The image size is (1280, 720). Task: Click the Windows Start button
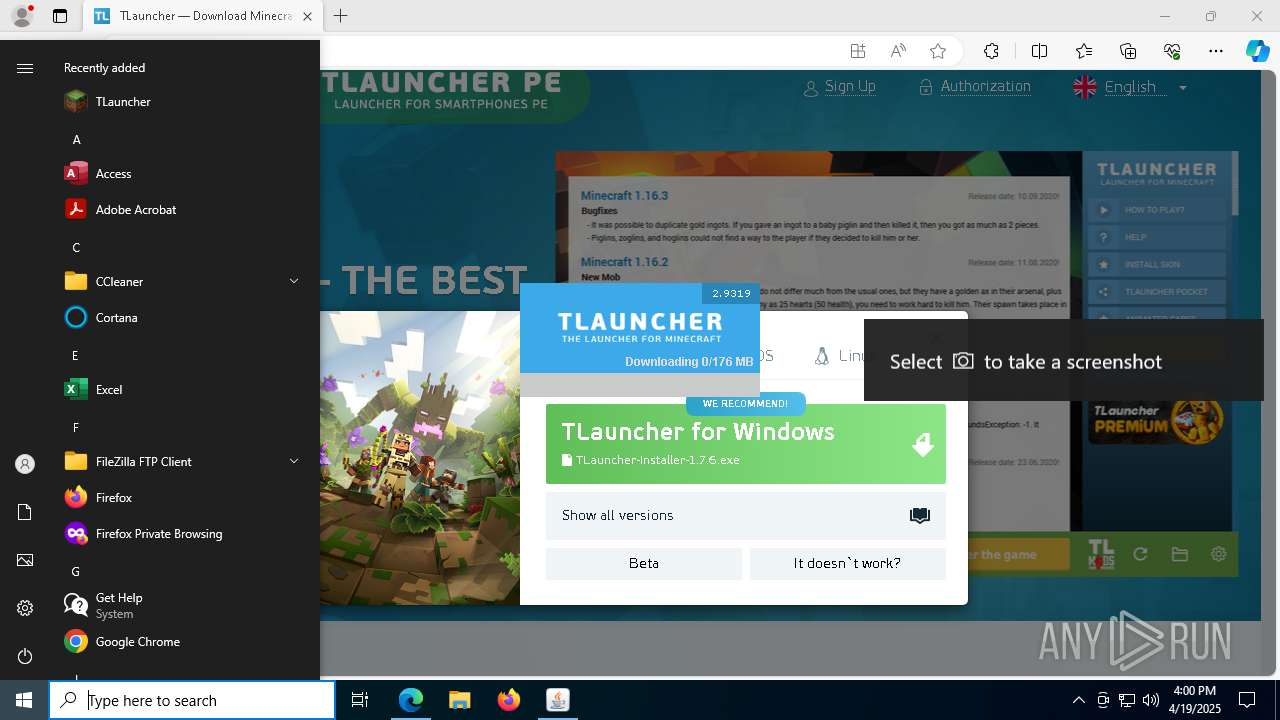coord(24,700)
